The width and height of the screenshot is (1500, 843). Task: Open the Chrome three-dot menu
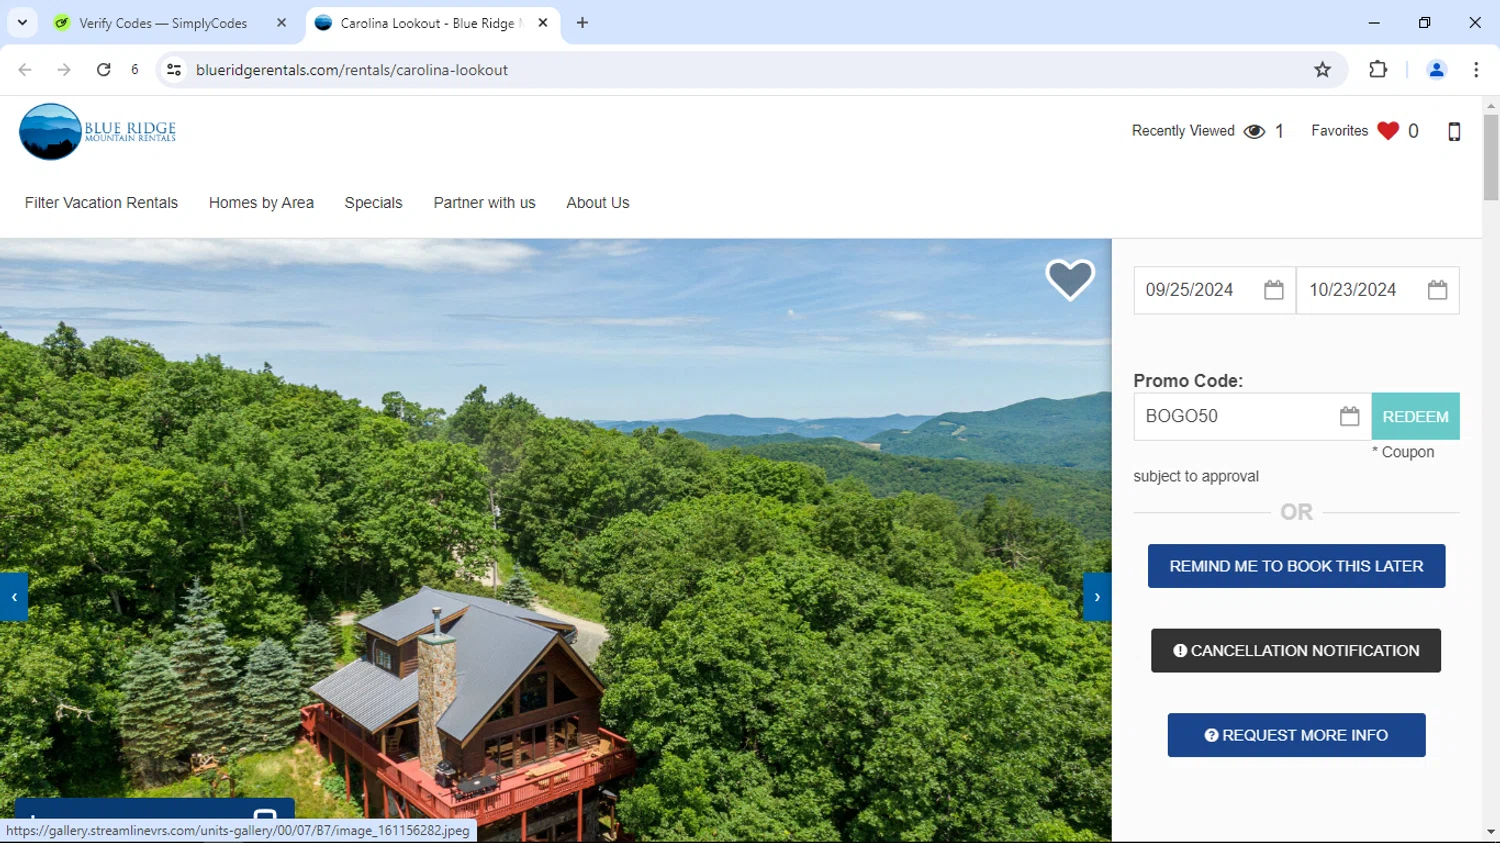[x=1476, y=70]
